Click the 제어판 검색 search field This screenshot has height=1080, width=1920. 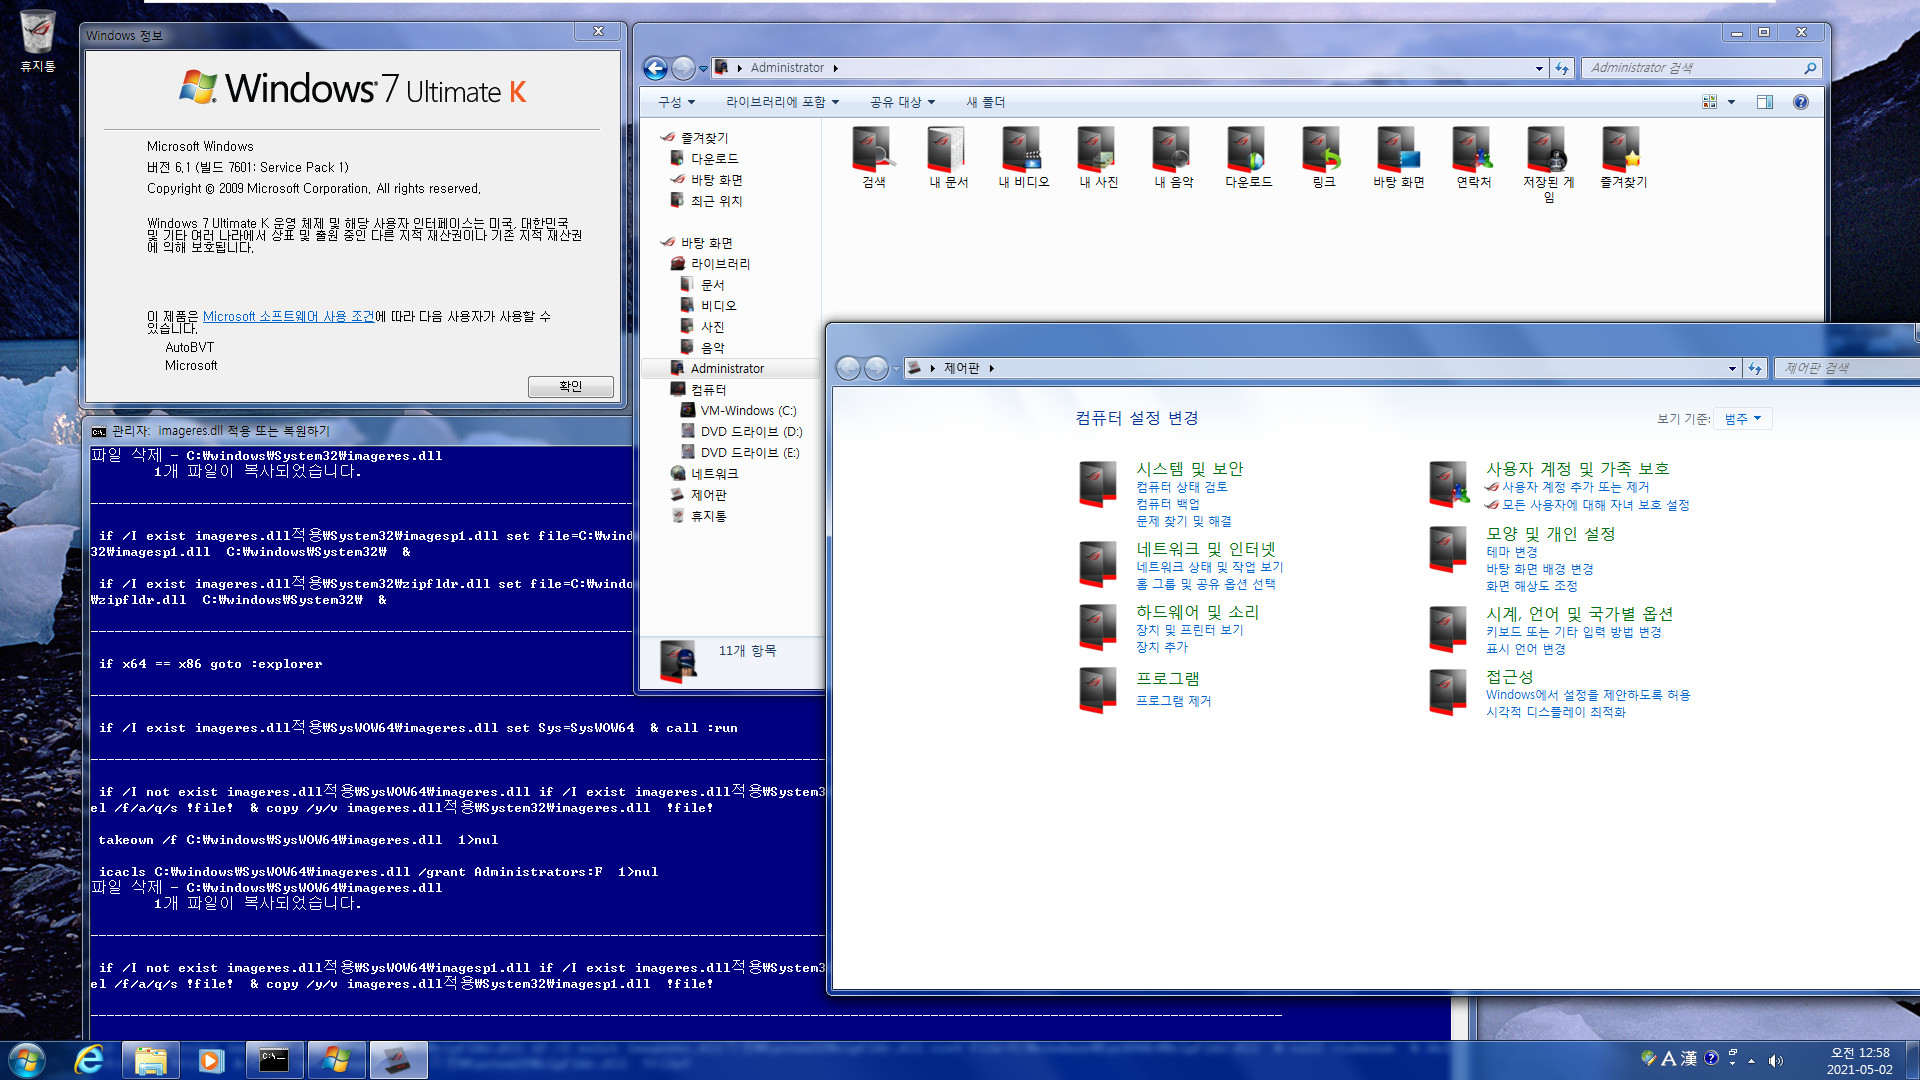pos(1845,368)
